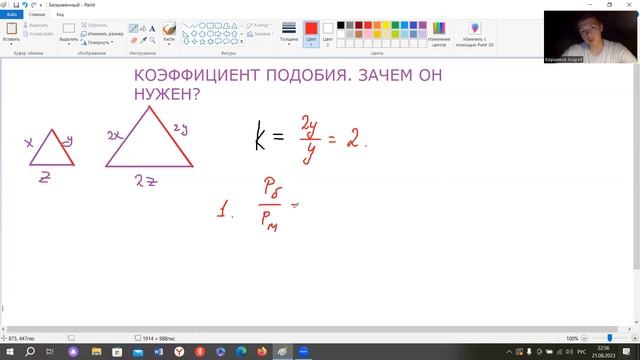Pick the orange color swatch
640x360 pixels.
click(377, 25)
